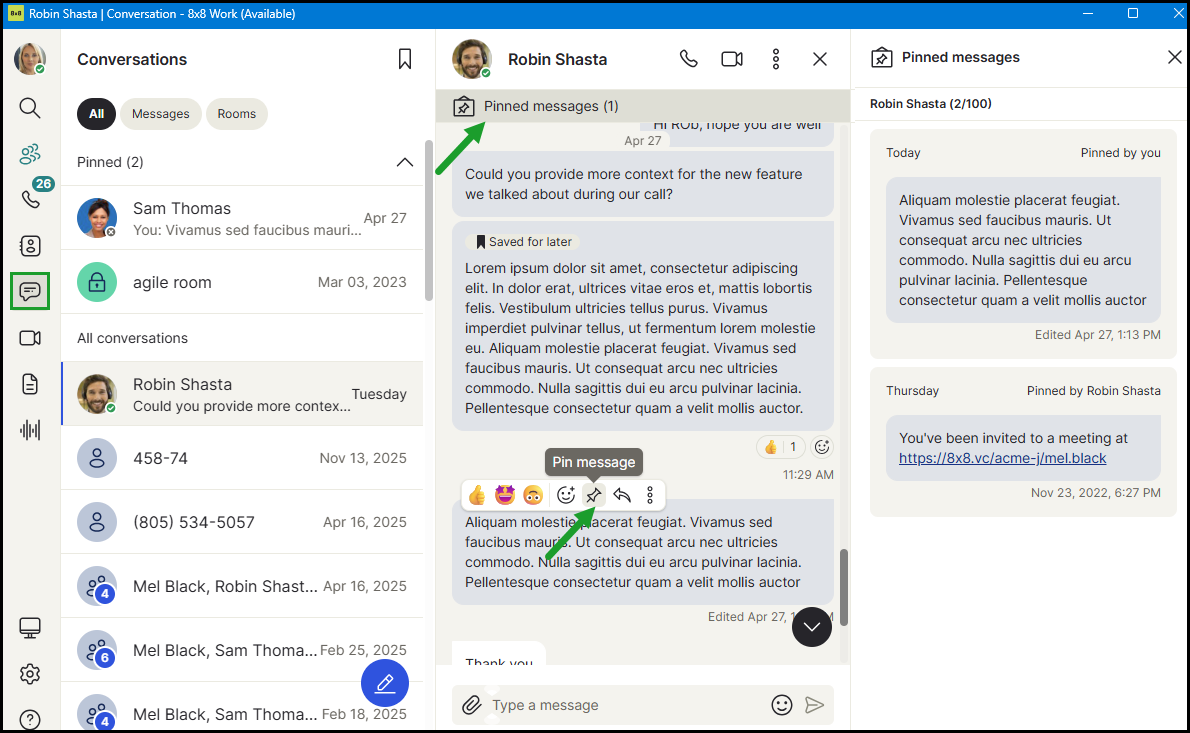This screenshot has width=1190, height=733.
Task: Open conversation 458-74
Action: (x=242, y=458)
